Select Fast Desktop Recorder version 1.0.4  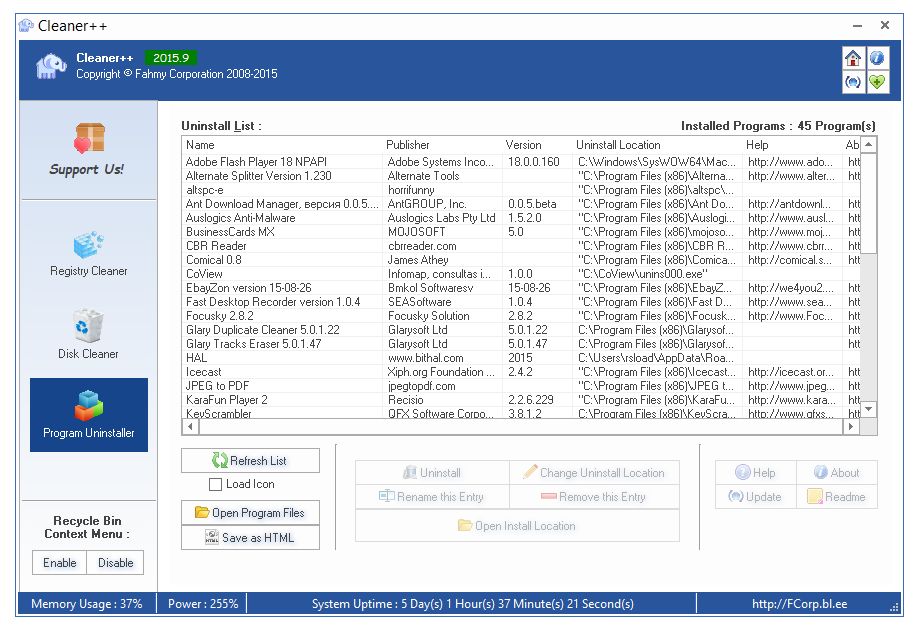[521, 302]
